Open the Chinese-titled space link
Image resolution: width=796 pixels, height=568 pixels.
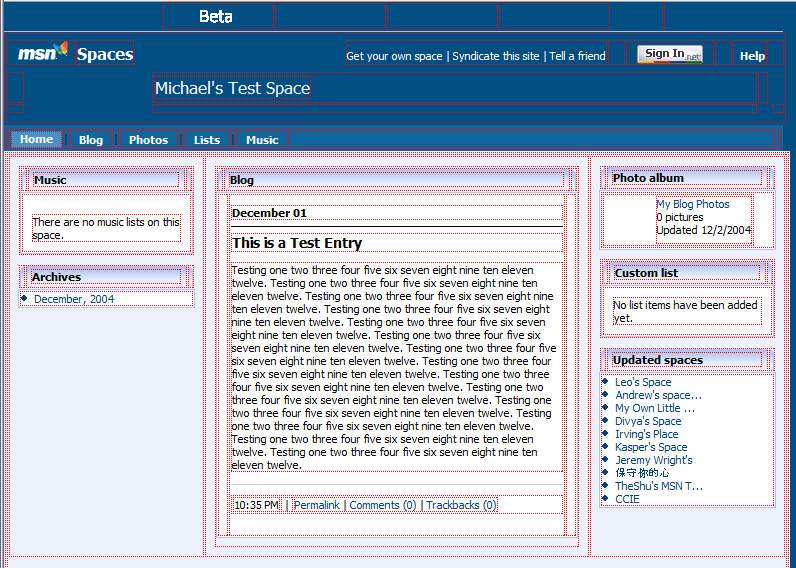(642, 473)
